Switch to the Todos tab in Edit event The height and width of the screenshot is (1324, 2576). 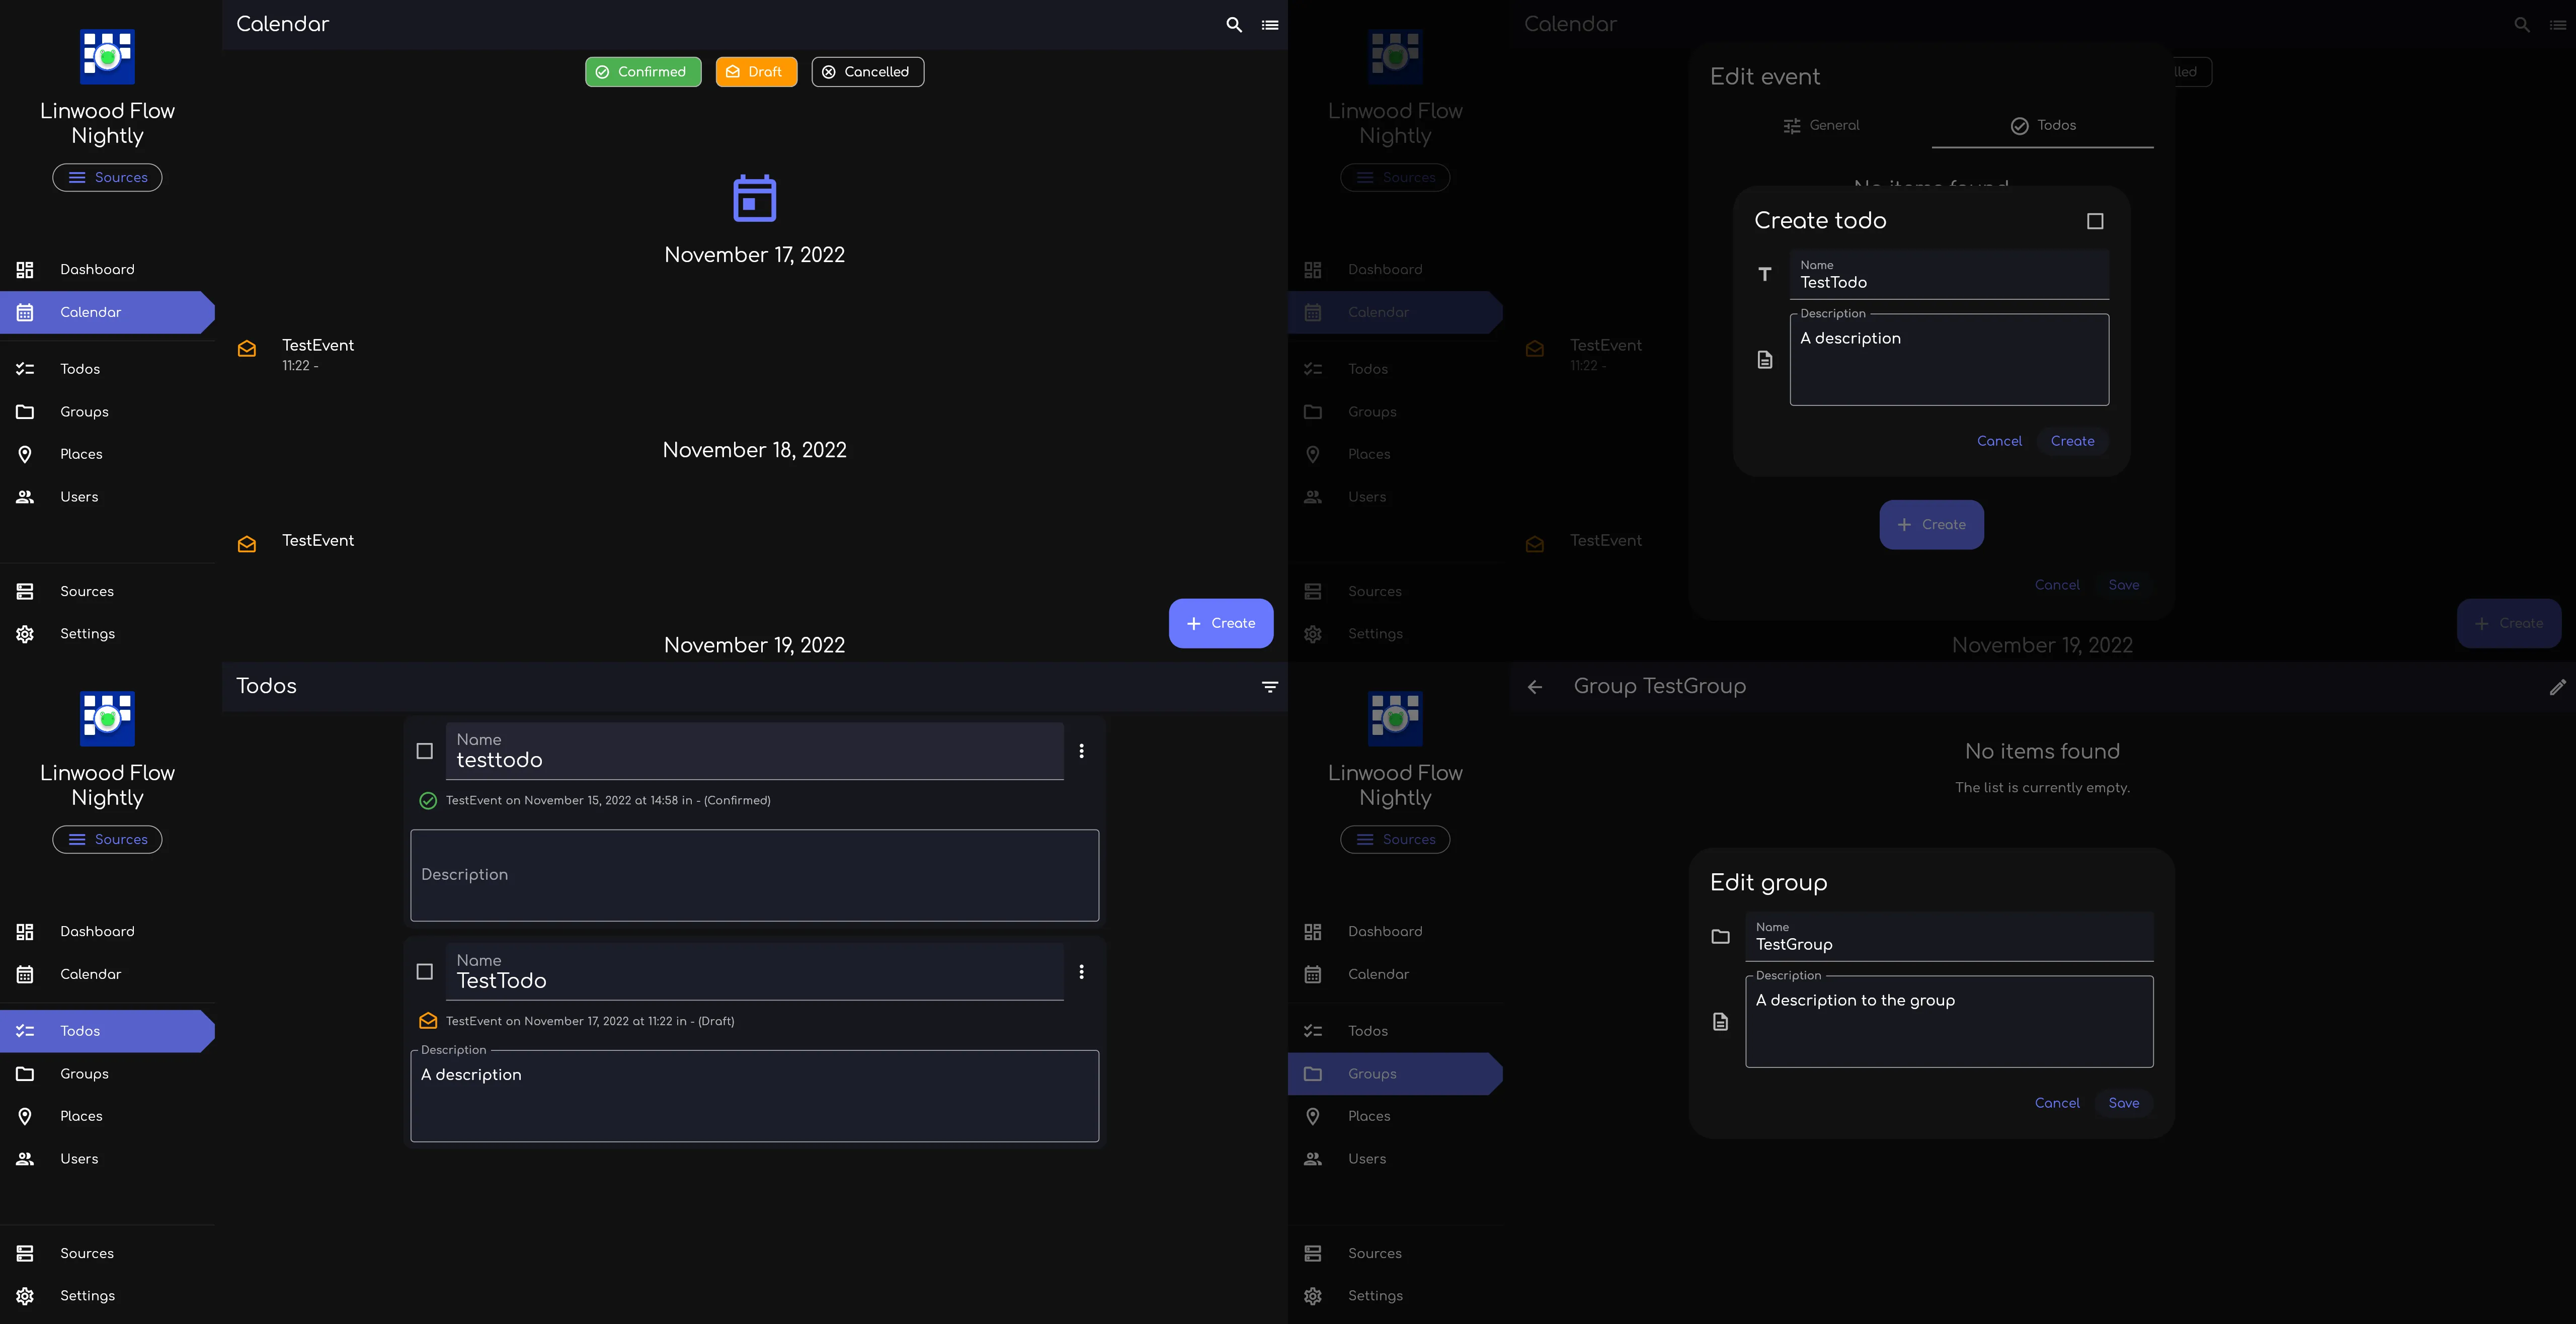[2043, 125]
